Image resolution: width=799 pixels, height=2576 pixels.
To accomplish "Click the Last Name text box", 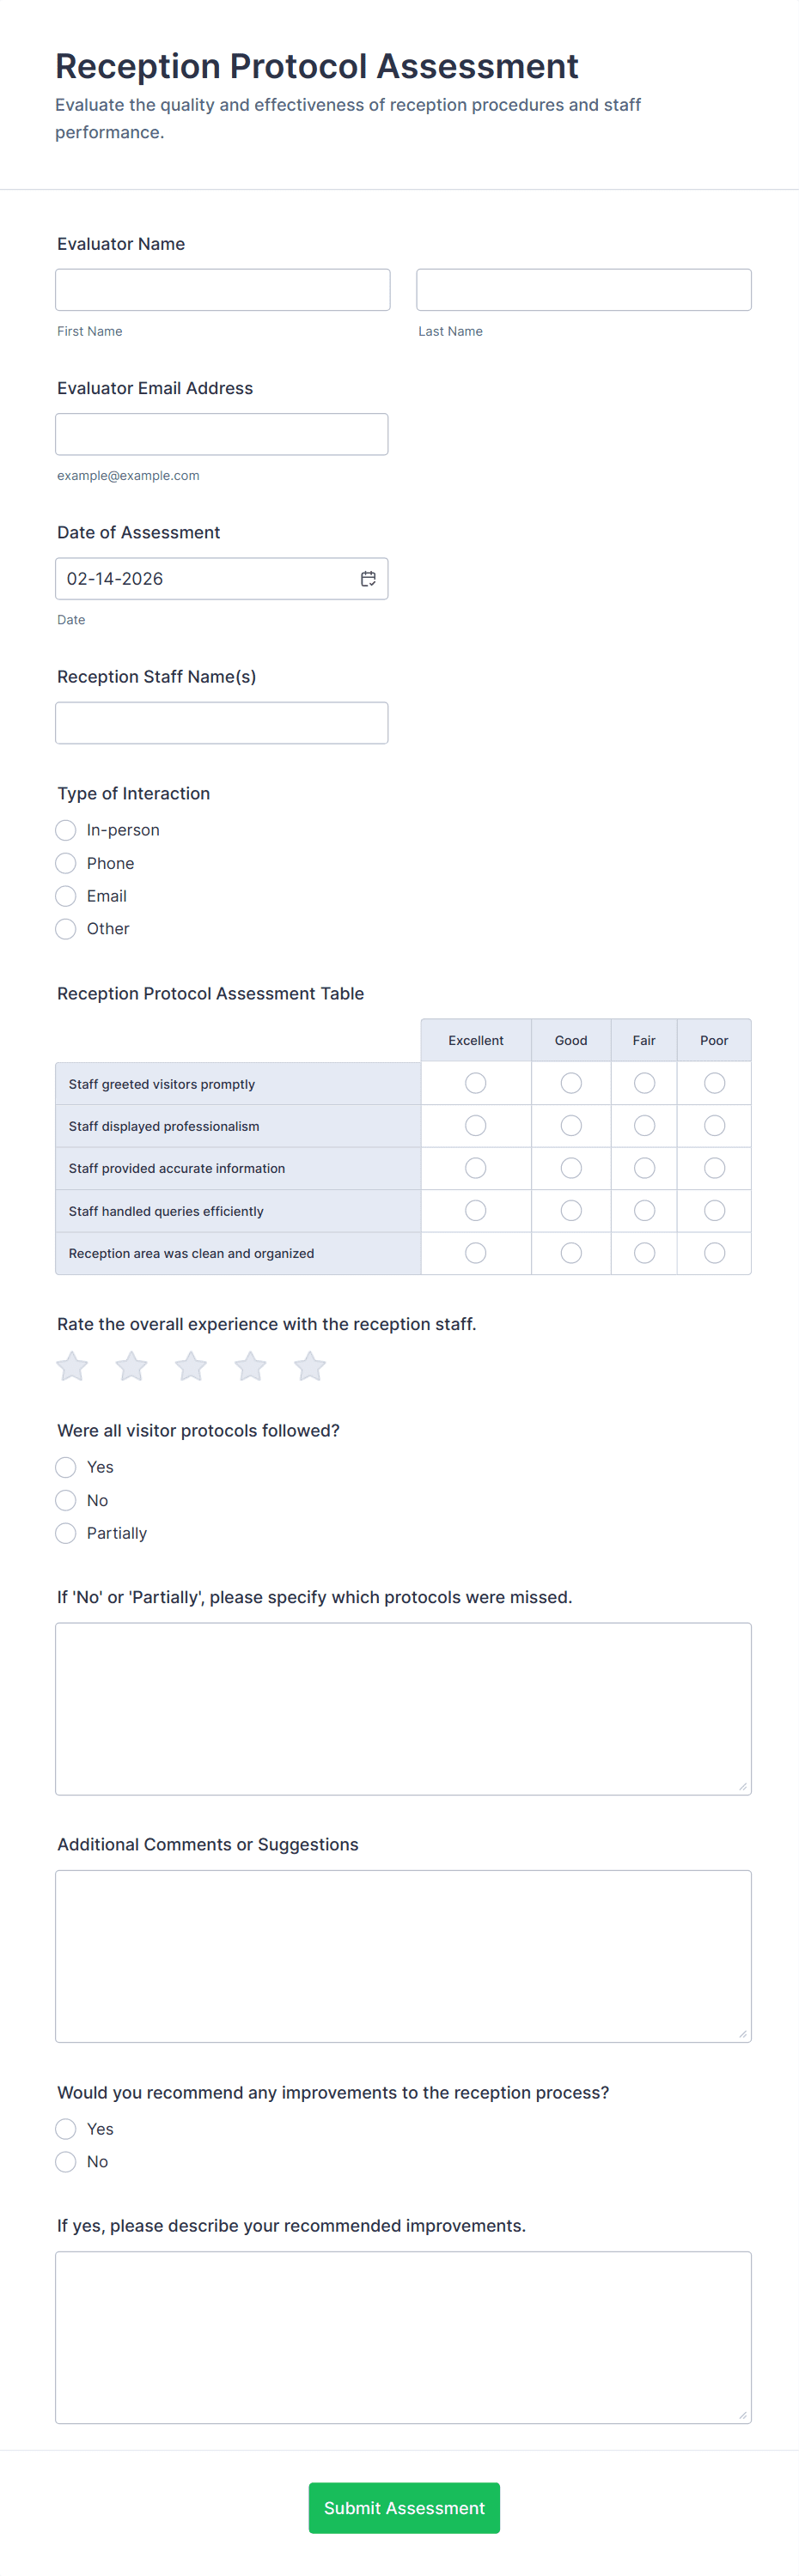I will (x=584, y=290).
